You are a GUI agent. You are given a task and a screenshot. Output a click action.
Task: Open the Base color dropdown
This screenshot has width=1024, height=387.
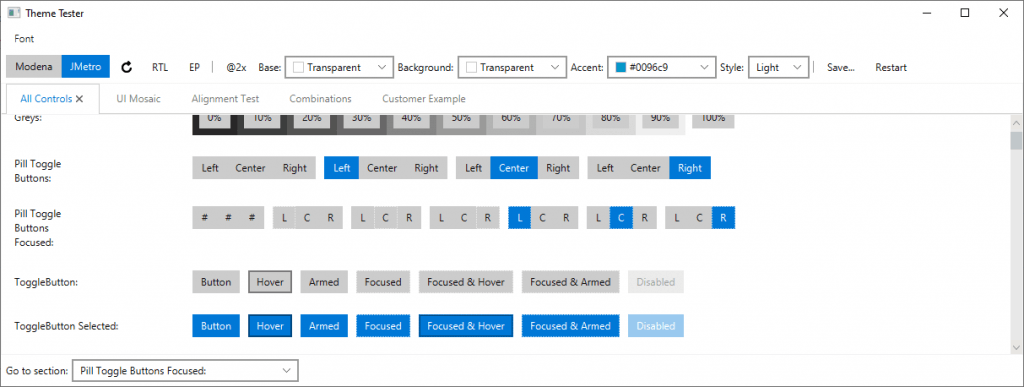click(340, 67)
